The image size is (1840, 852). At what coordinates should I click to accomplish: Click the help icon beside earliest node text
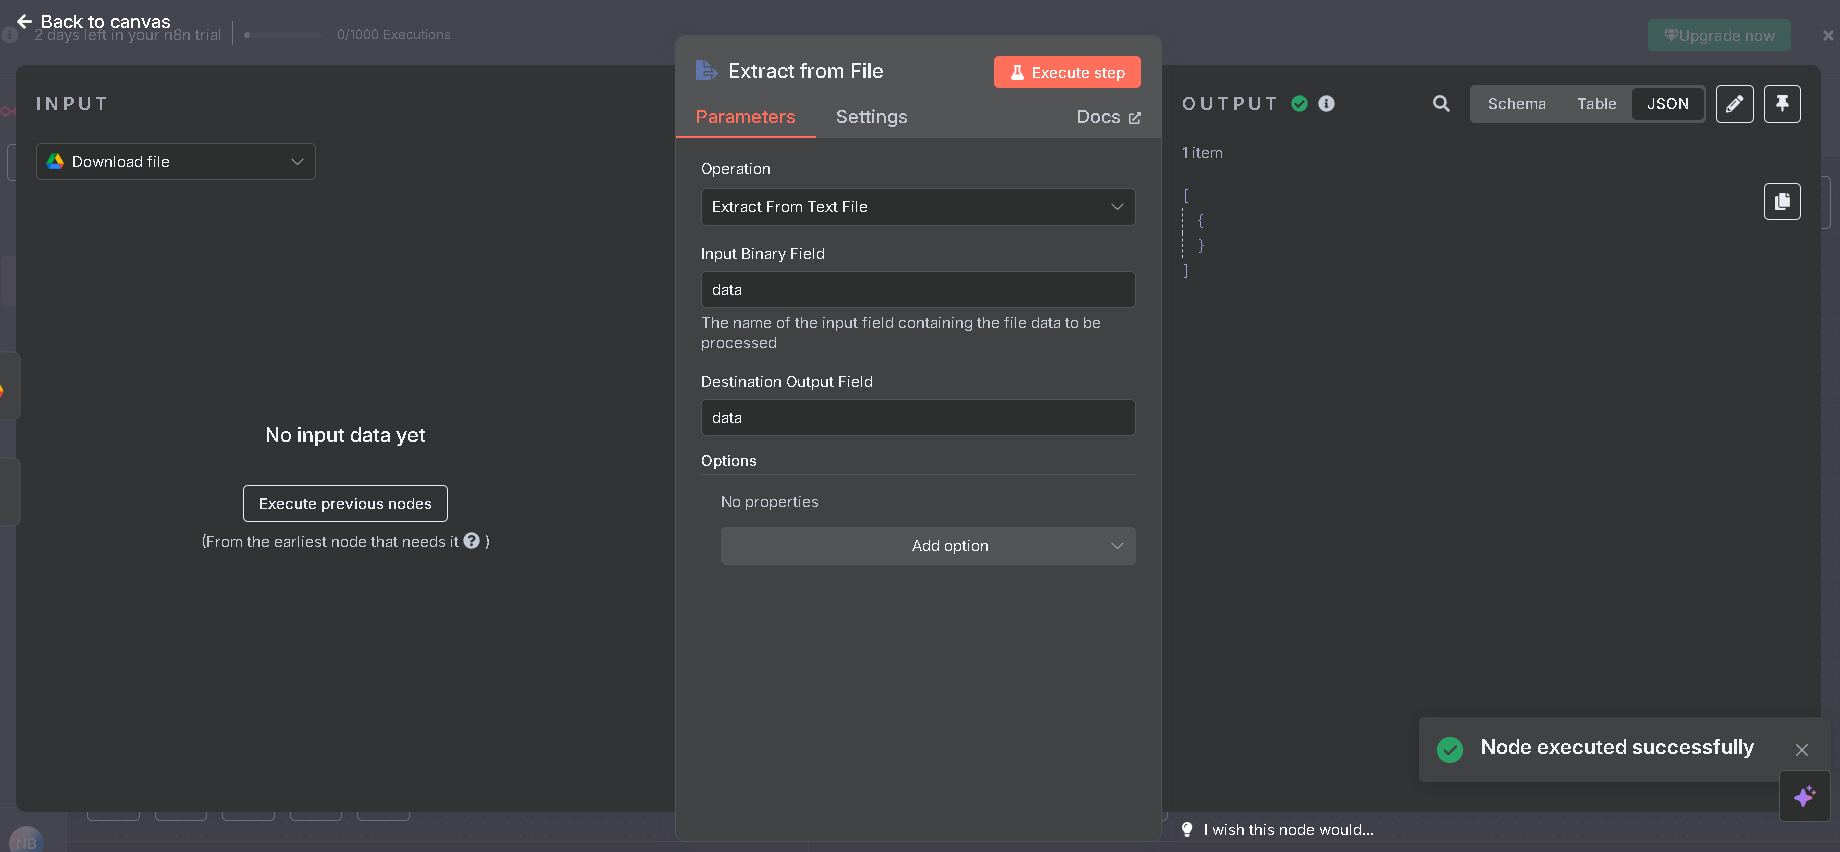coord(472,541)
